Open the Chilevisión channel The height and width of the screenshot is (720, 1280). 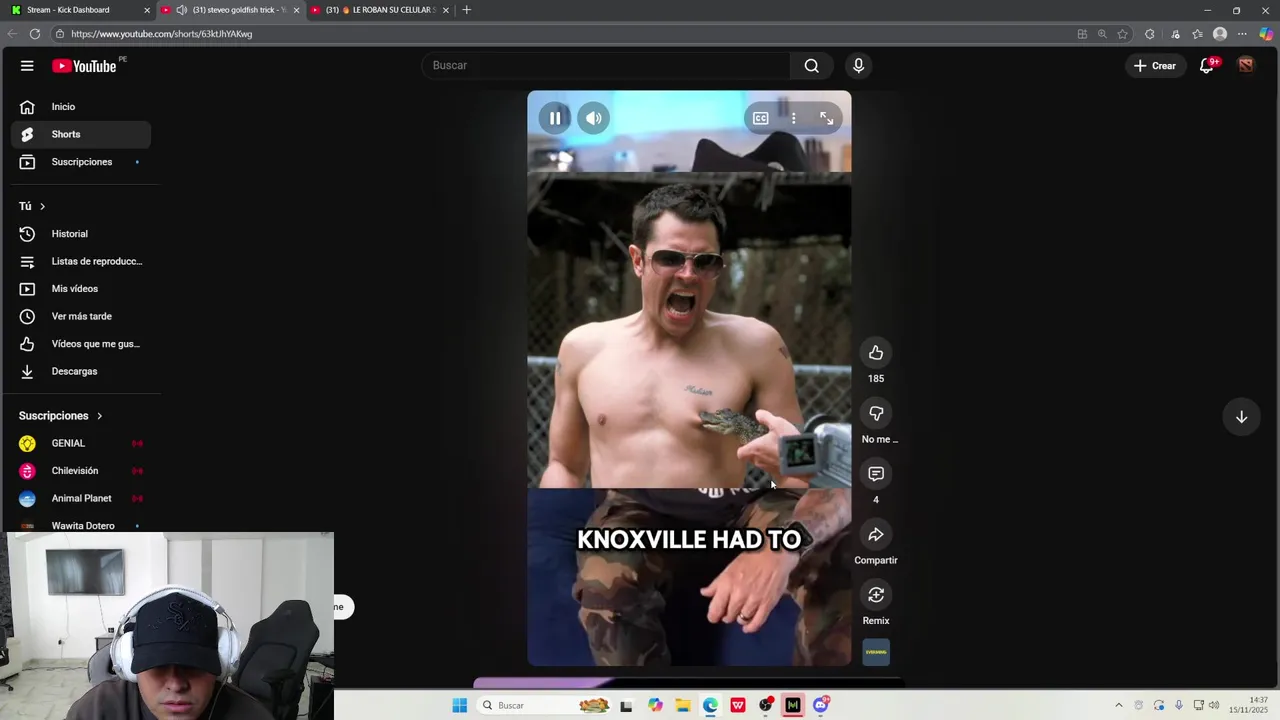click(x=81, y=471)
